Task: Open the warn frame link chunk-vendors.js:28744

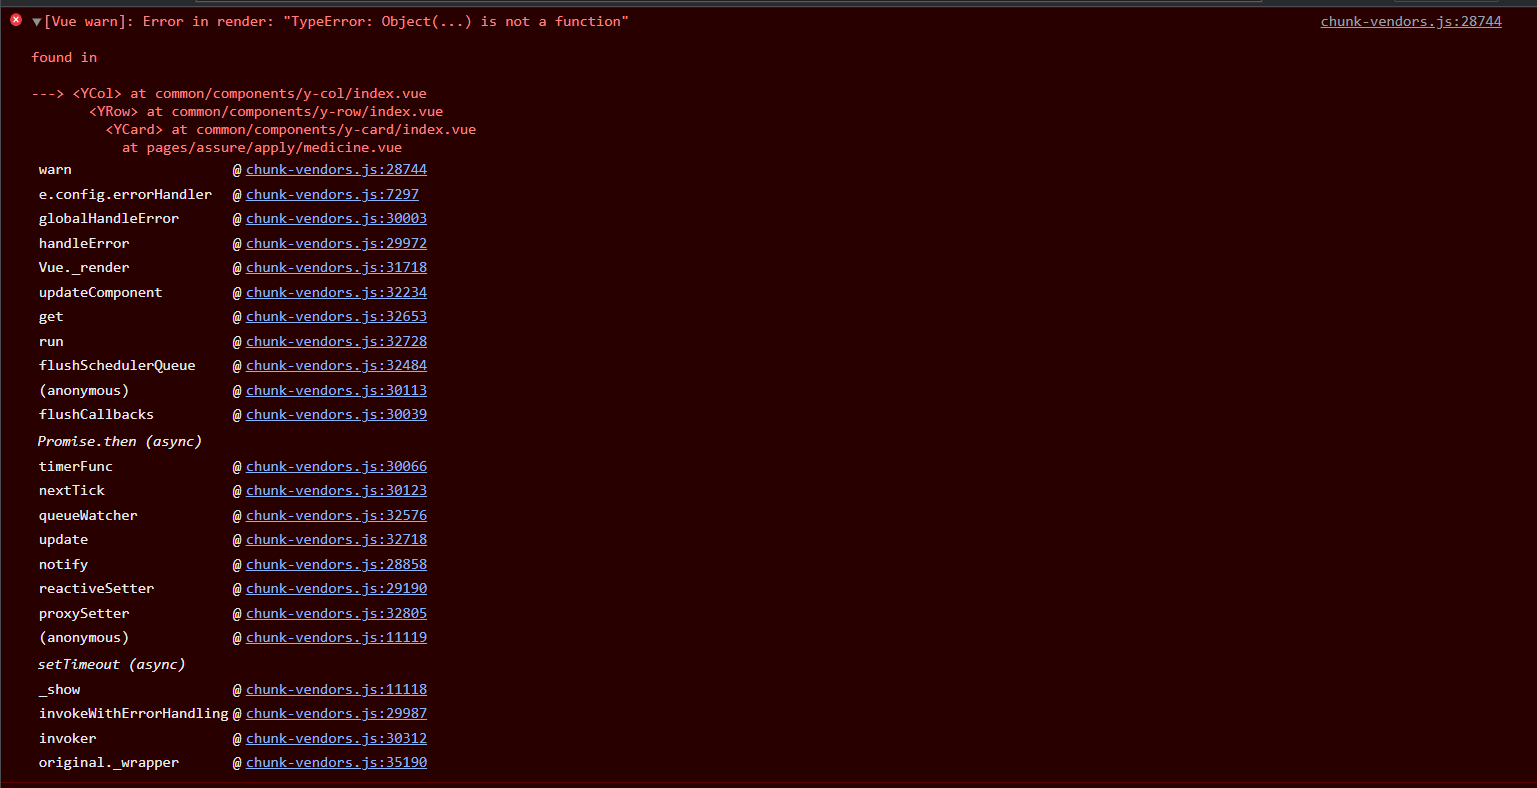Action: point(336,170)
